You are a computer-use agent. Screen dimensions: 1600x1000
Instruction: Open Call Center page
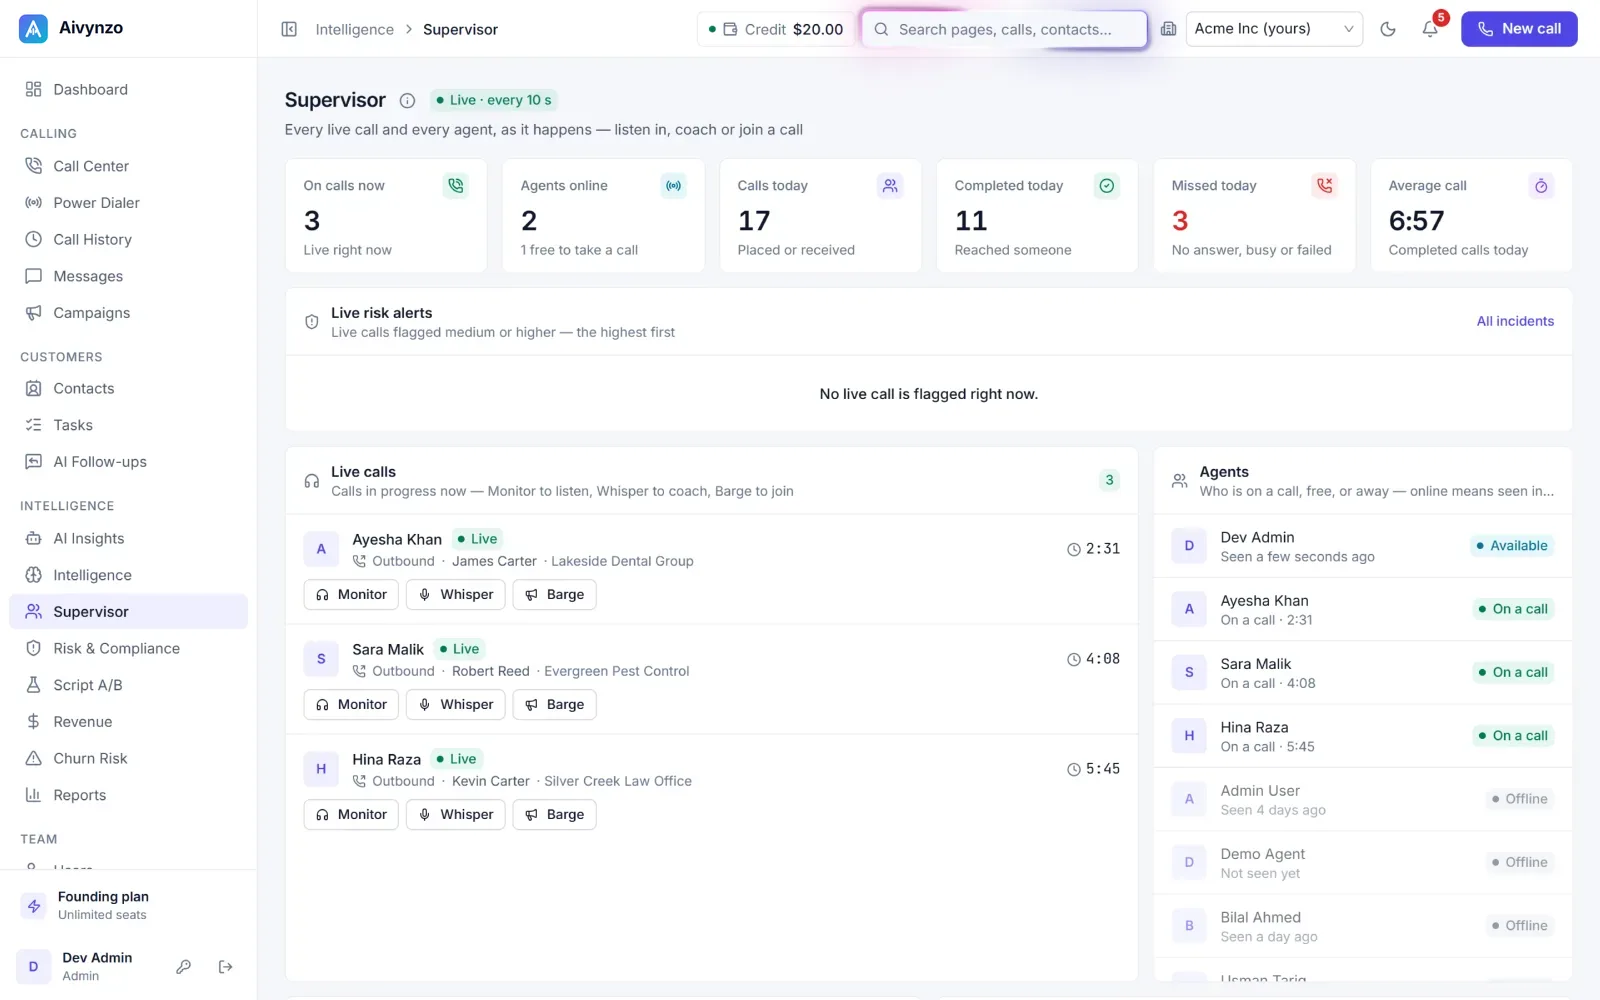coord(128,166)
